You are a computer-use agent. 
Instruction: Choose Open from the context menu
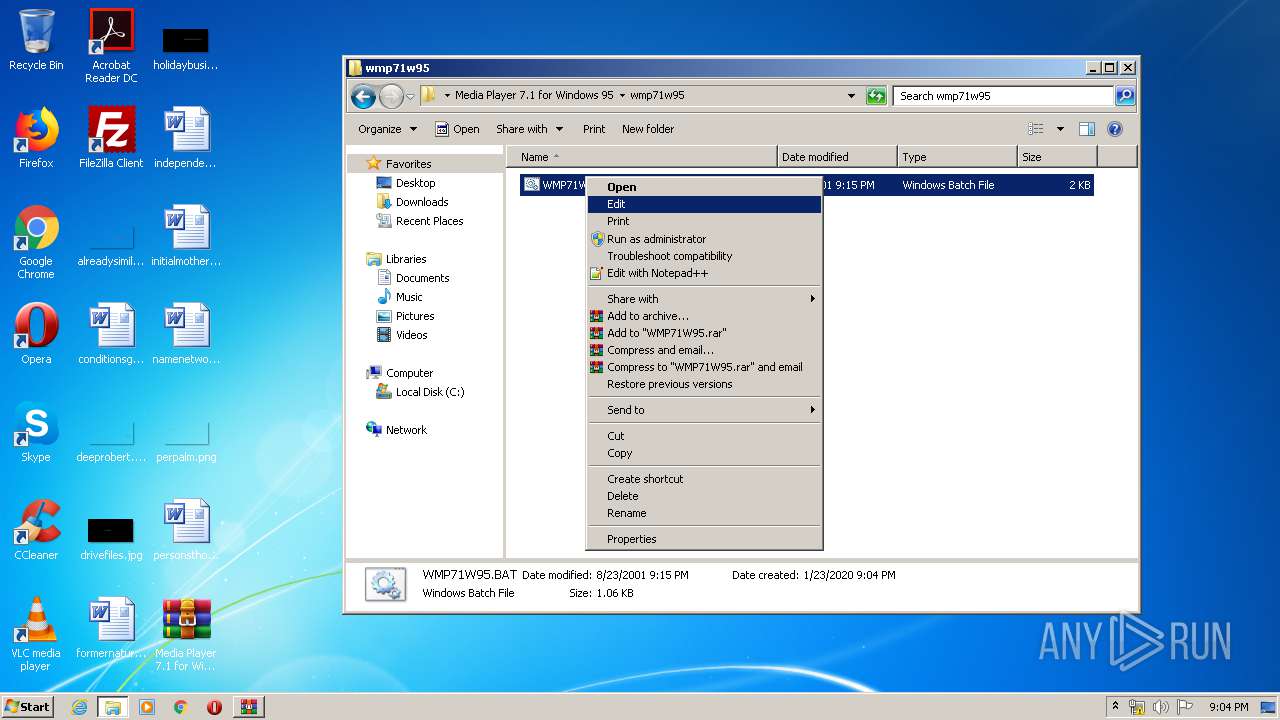click(704, 187)
